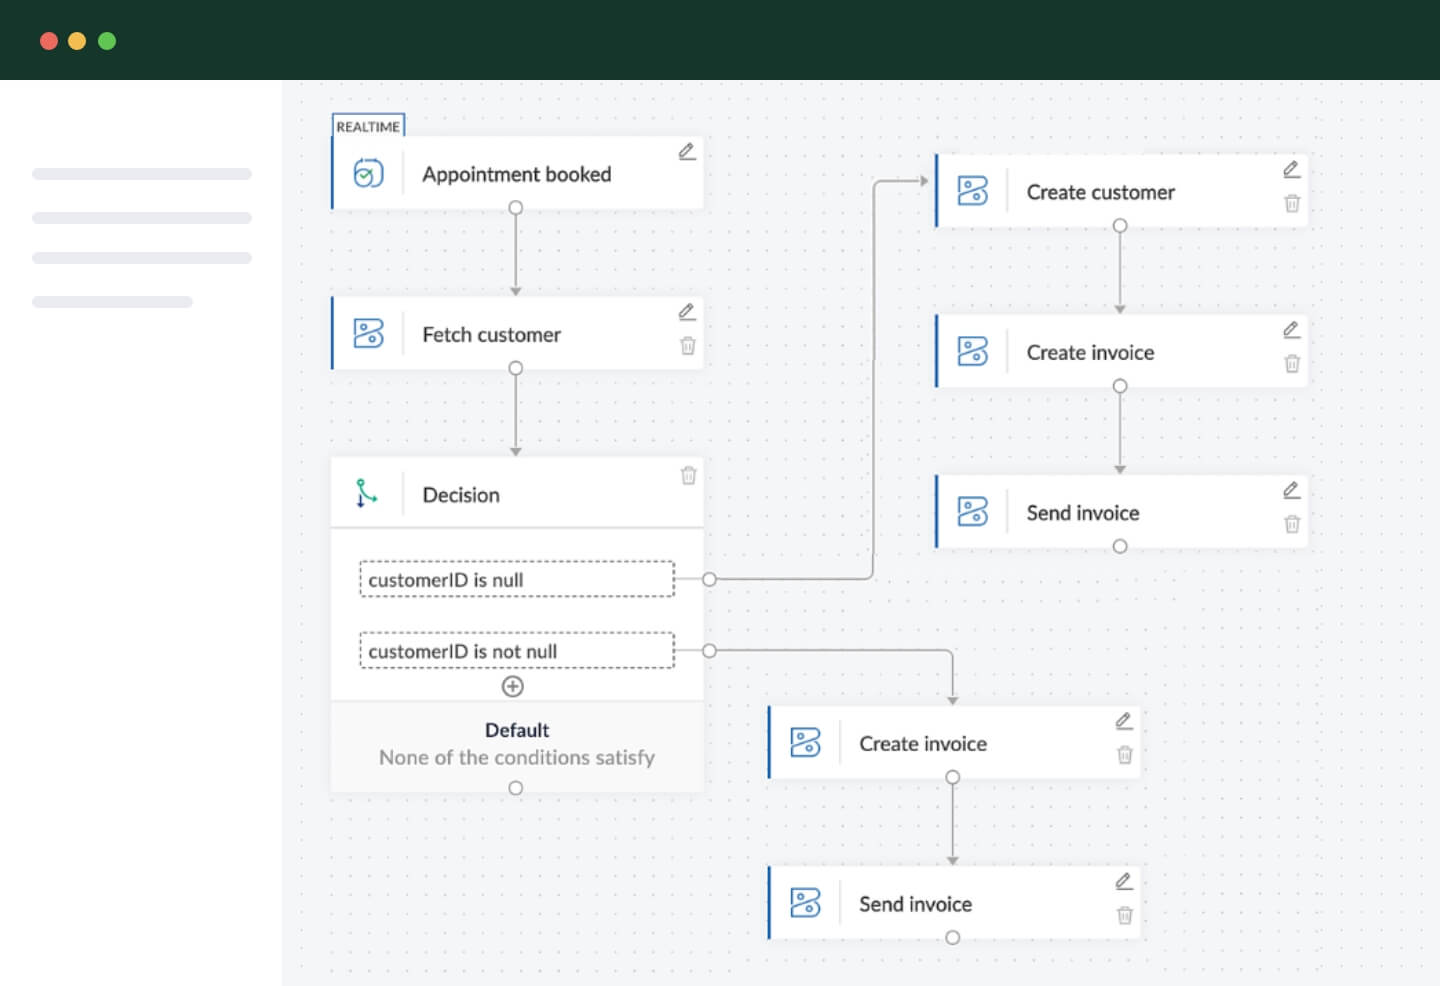Delete the right-side Send invoice step

click(x=1292, y=524)
